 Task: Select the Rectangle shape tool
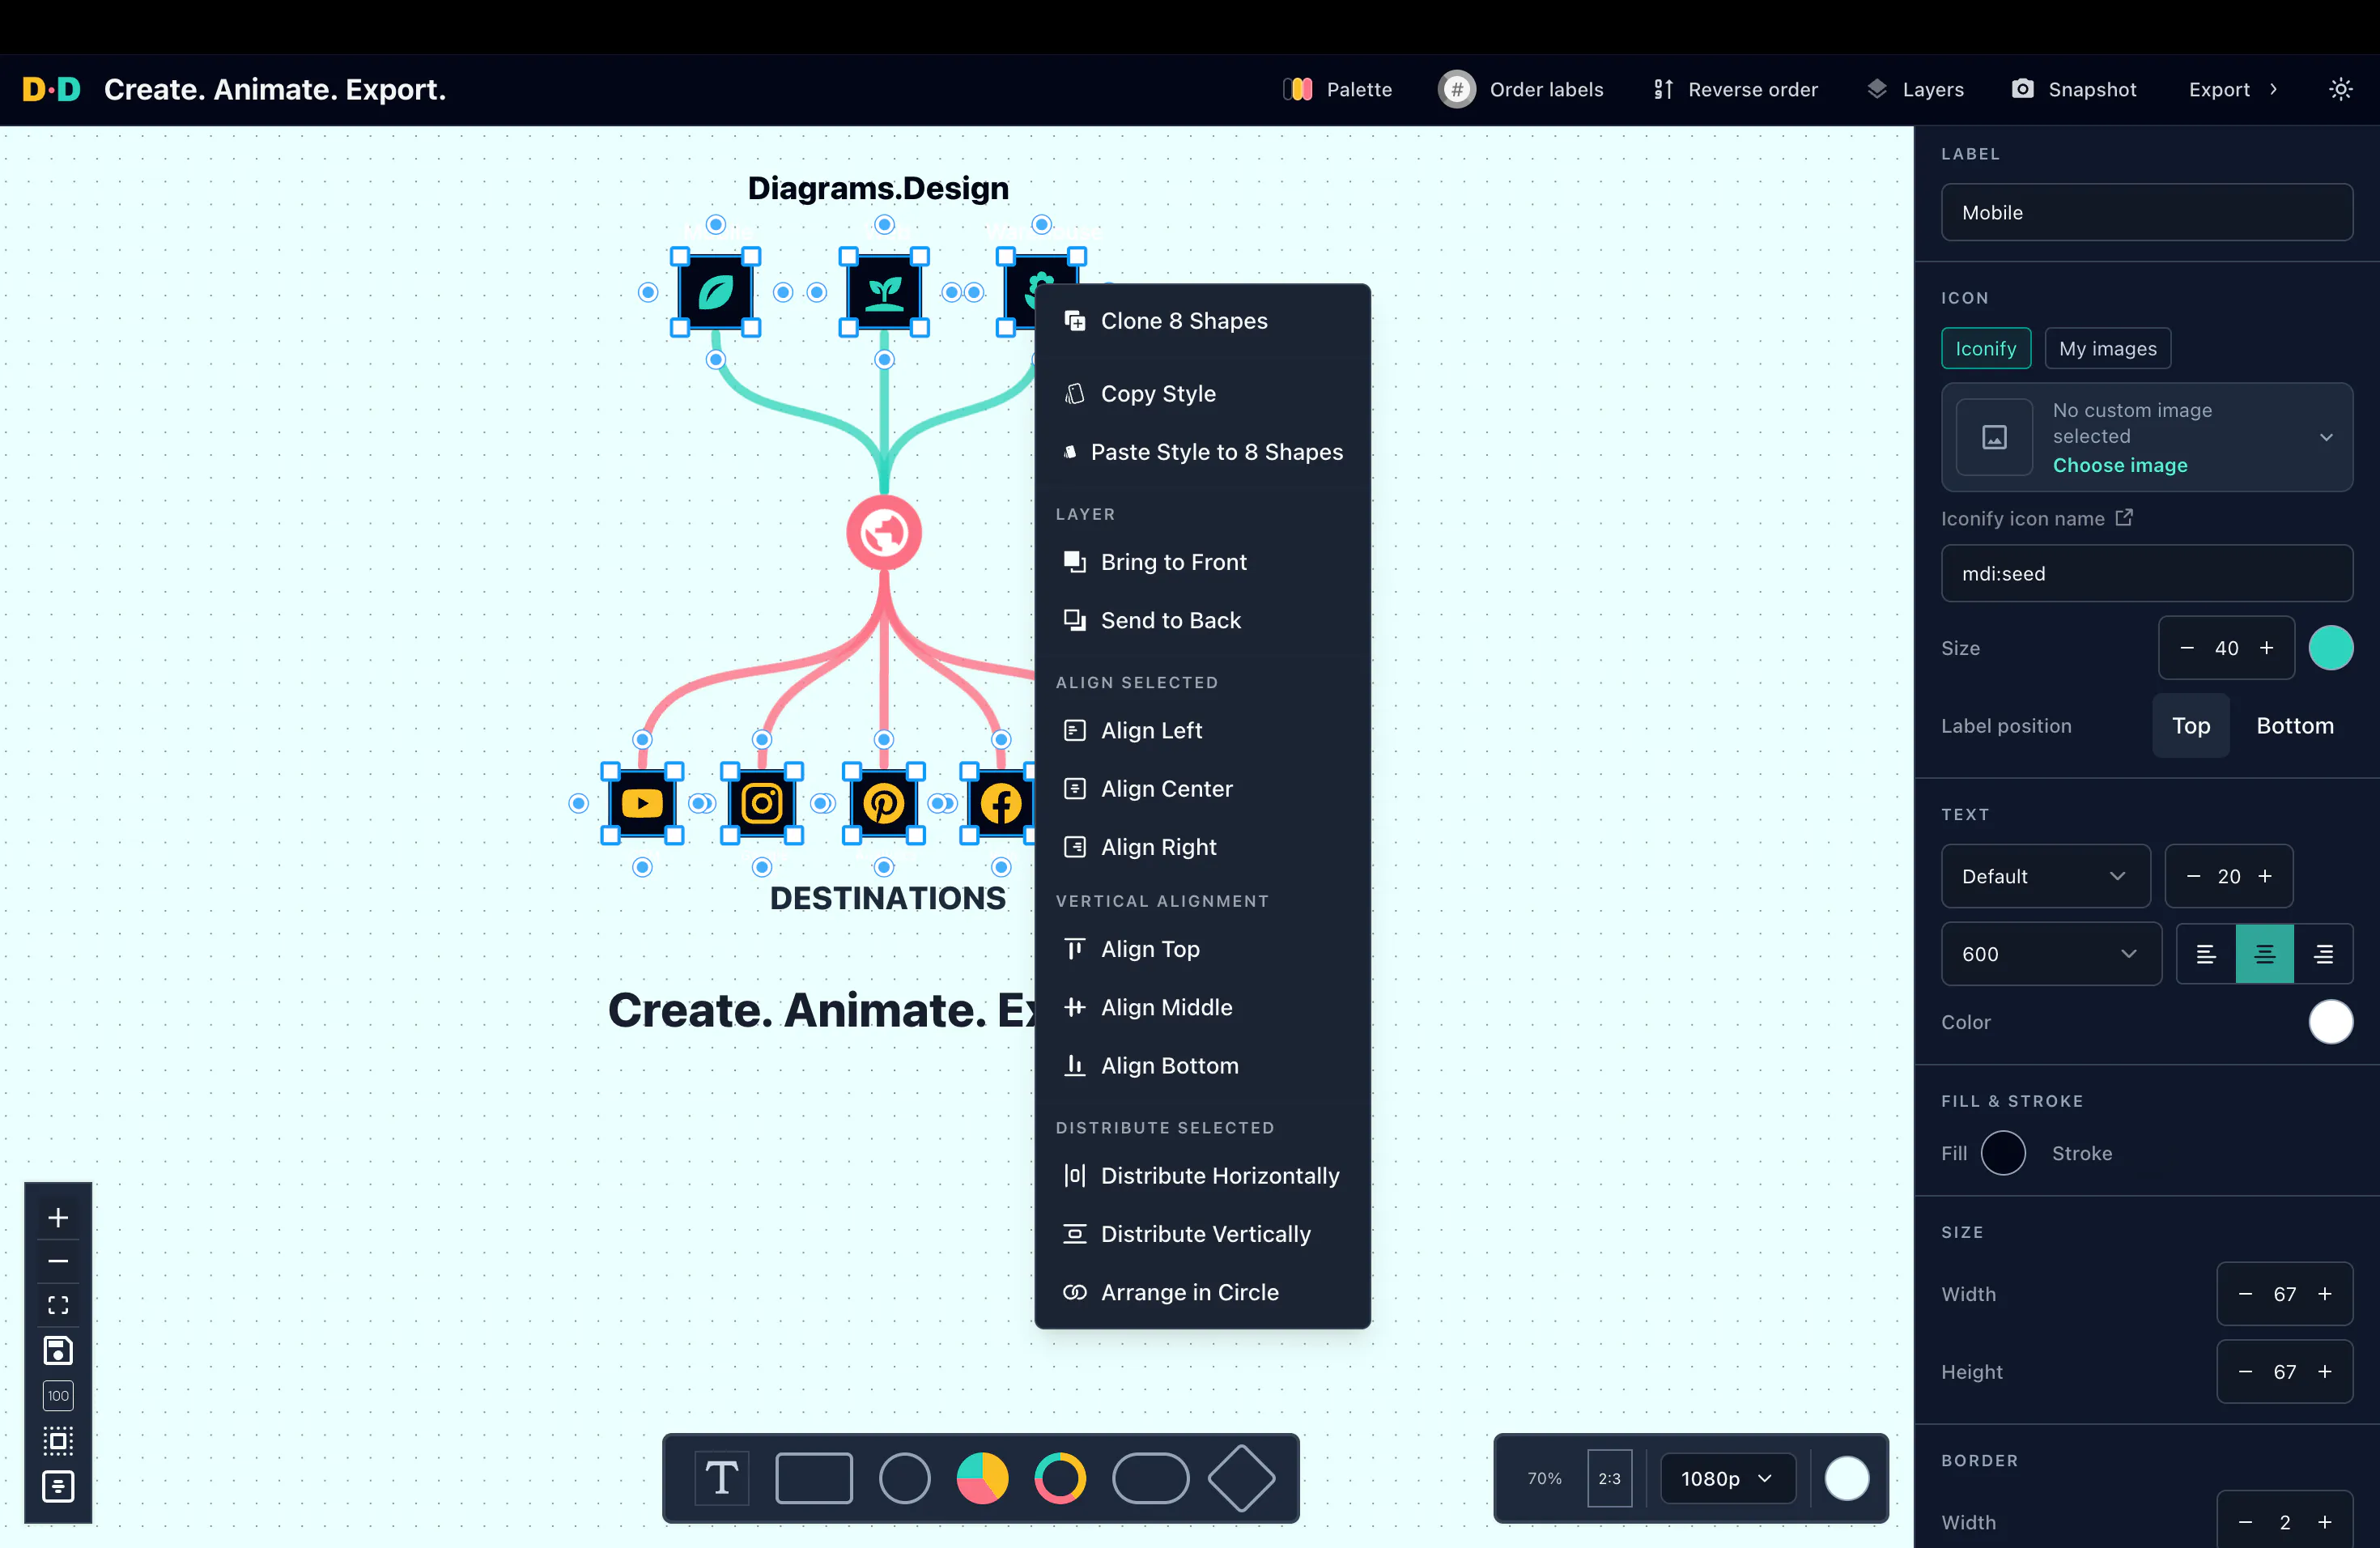[814, 1477]
